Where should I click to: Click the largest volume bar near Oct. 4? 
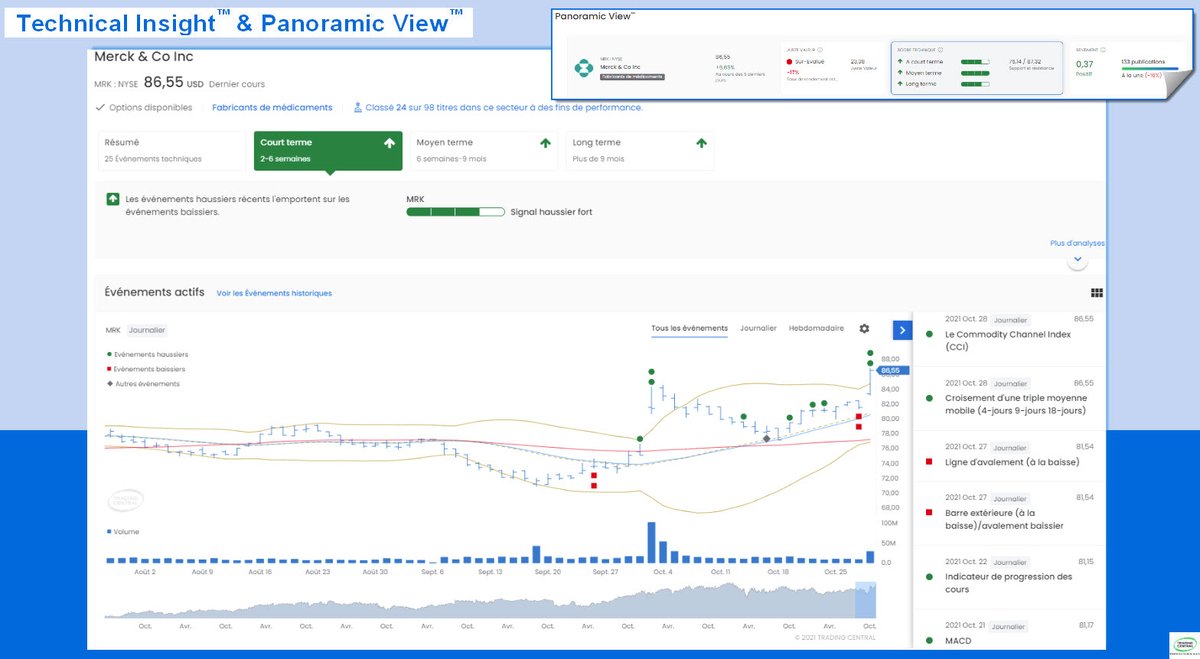pos(652,543)
